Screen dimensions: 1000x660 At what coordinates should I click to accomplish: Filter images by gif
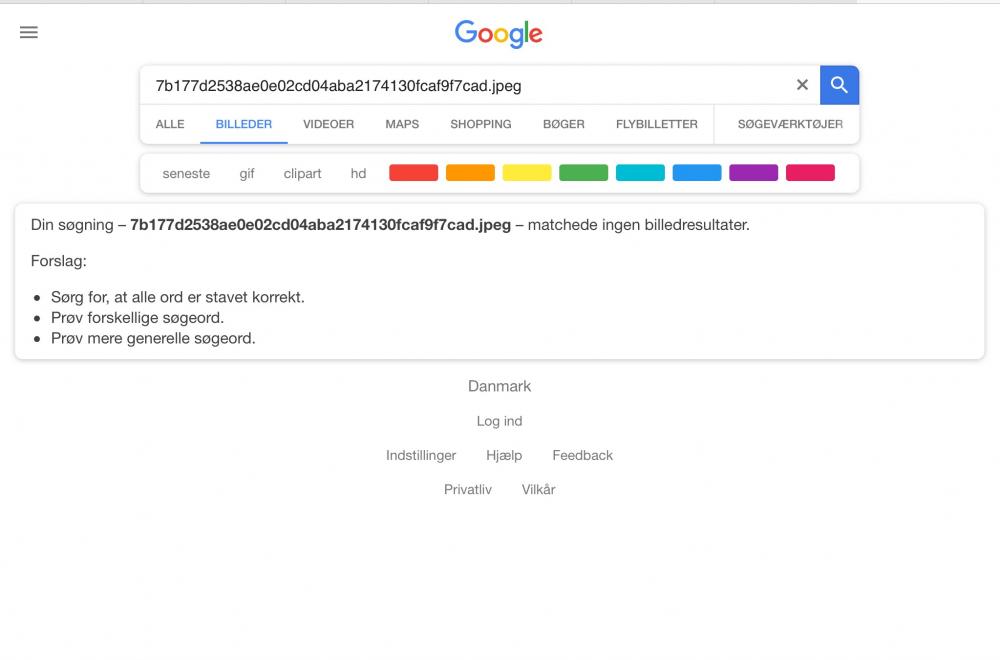pos(247,173)
